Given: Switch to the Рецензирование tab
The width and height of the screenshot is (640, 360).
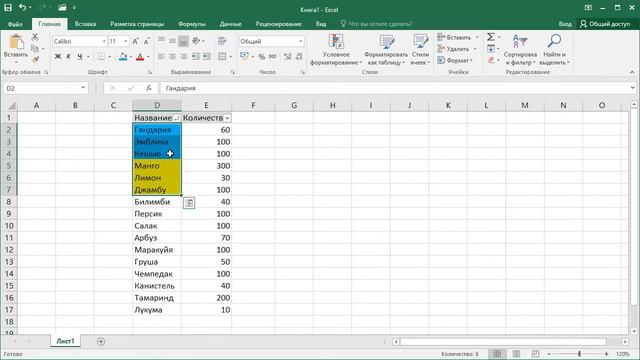Looking at the screenshot, I should pos(278,24).
